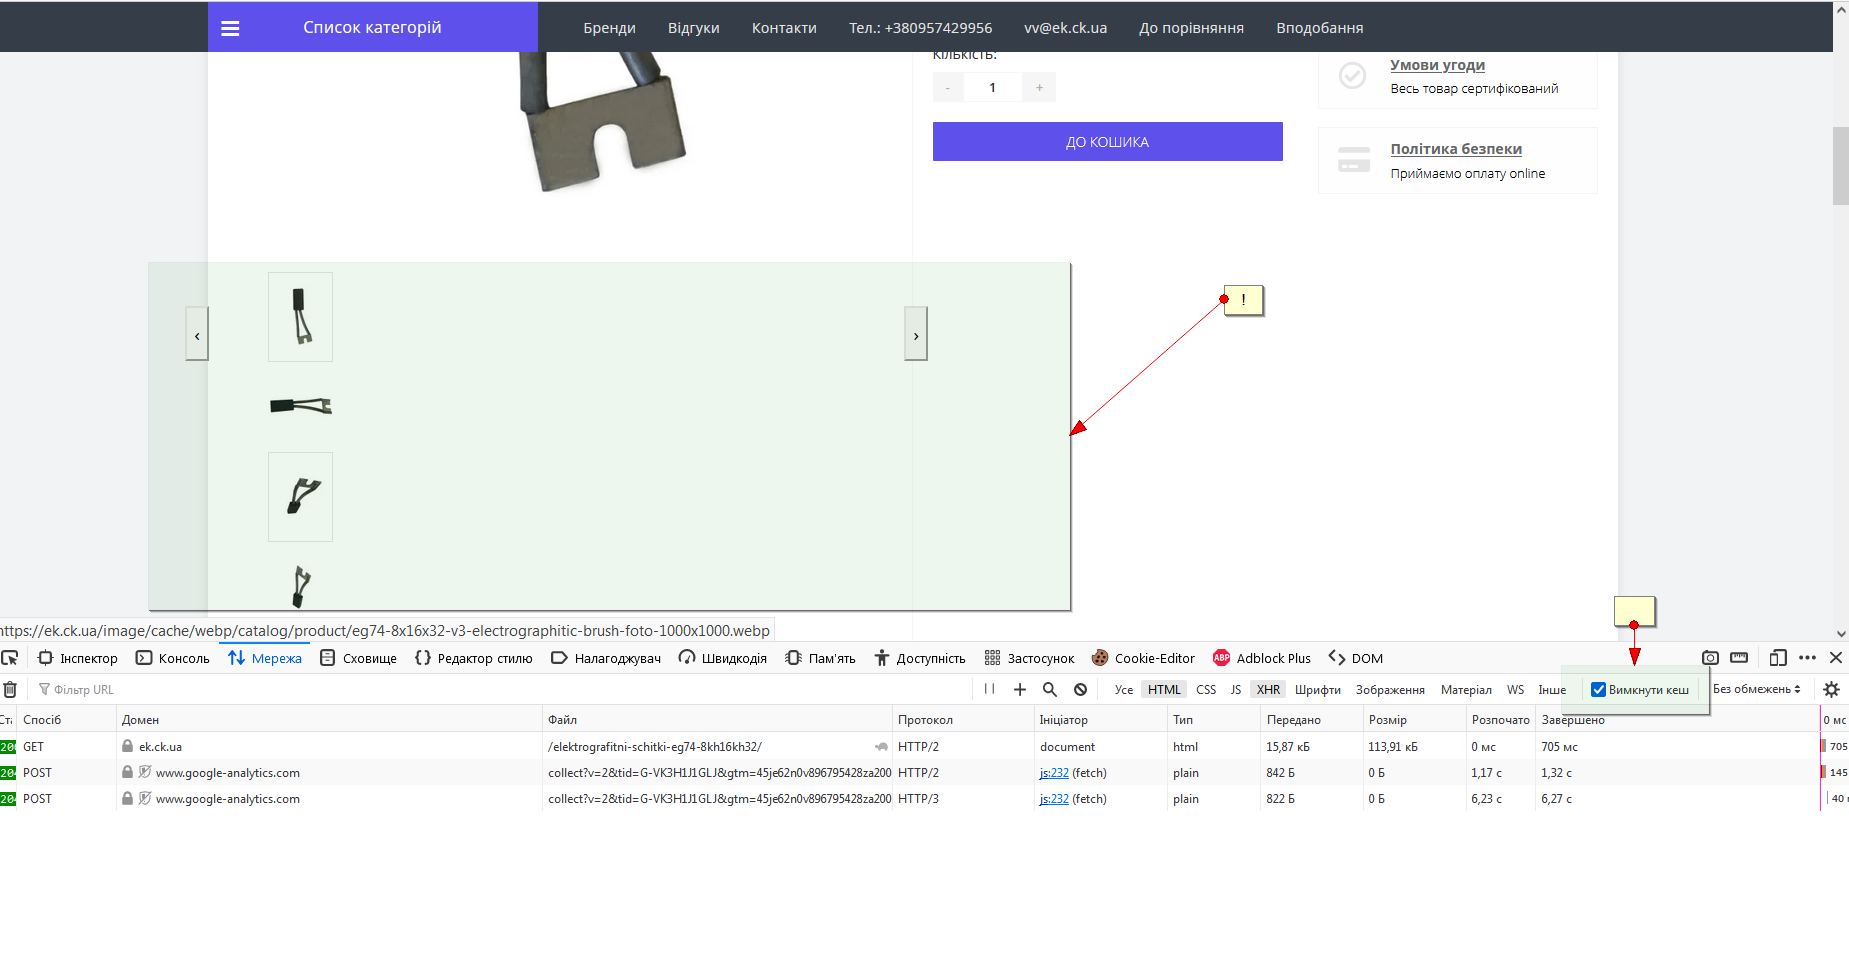Click the Фільтр URL input field
1849x966 pixels.
[x=503, y=689]
